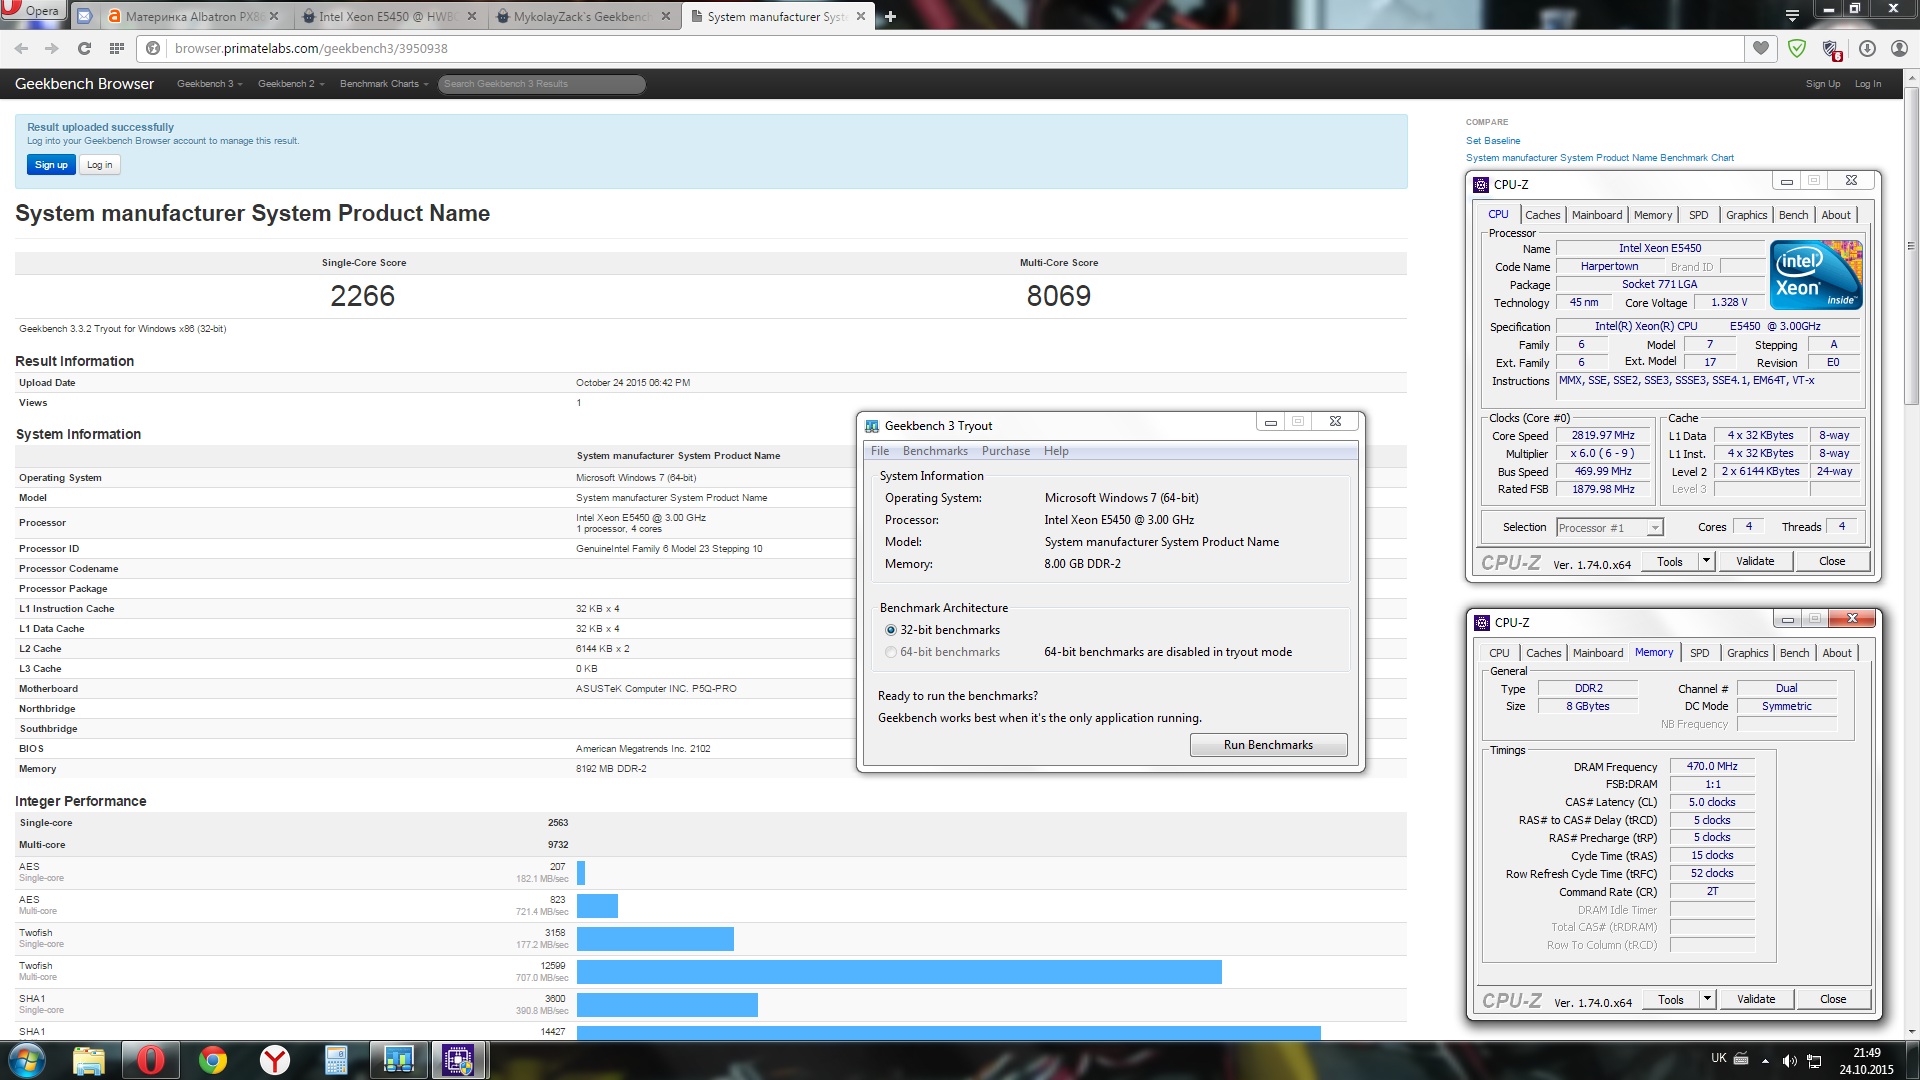Open Calculator from the taskbar
Screen dimensions: 1920x1080
[x=336, y=1060]
